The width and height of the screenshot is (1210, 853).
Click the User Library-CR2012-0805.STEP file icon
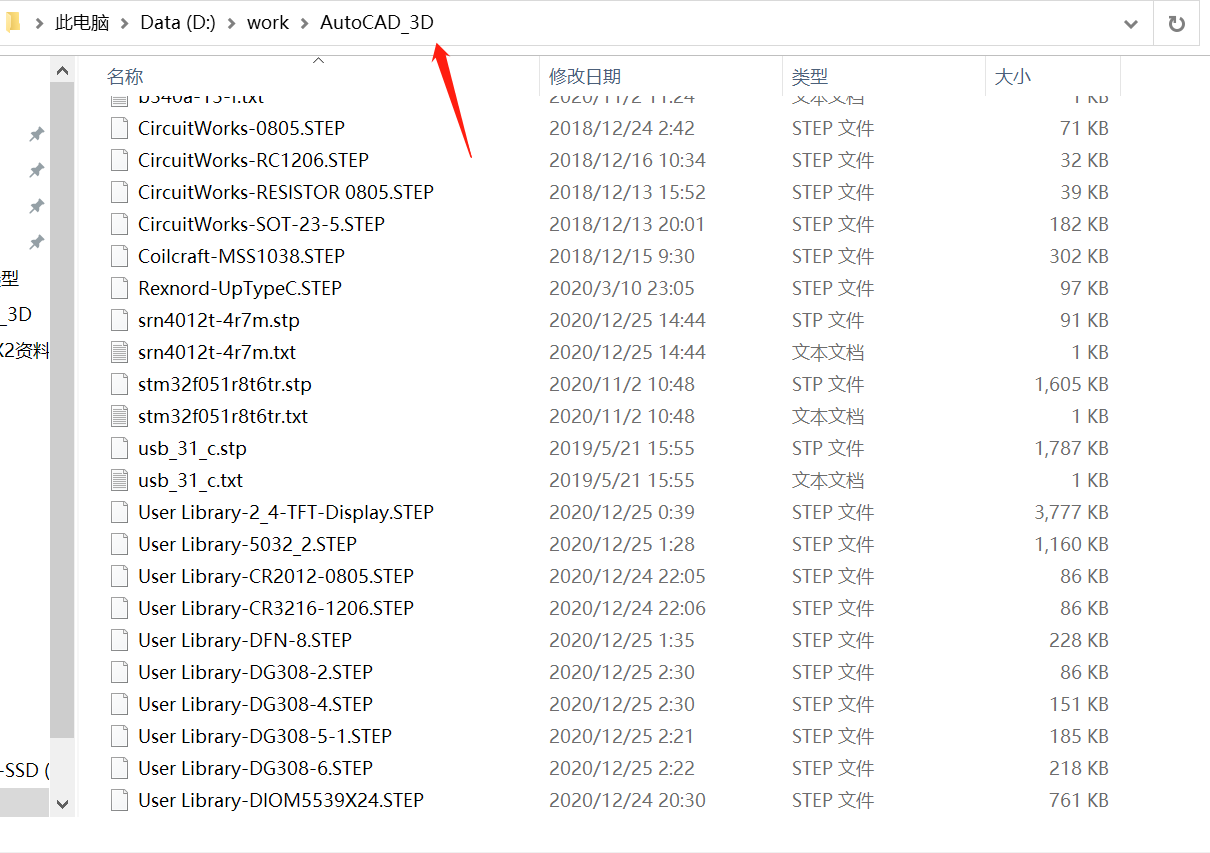point(120,576)
